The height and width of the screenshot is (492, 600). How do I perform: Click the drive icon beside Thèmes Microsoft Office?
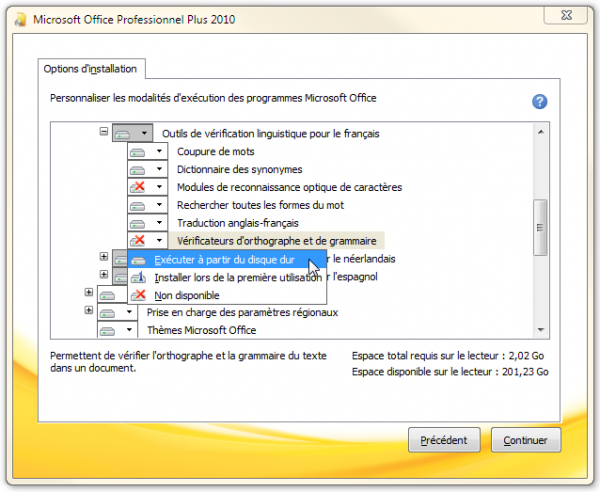click(108, 331)
